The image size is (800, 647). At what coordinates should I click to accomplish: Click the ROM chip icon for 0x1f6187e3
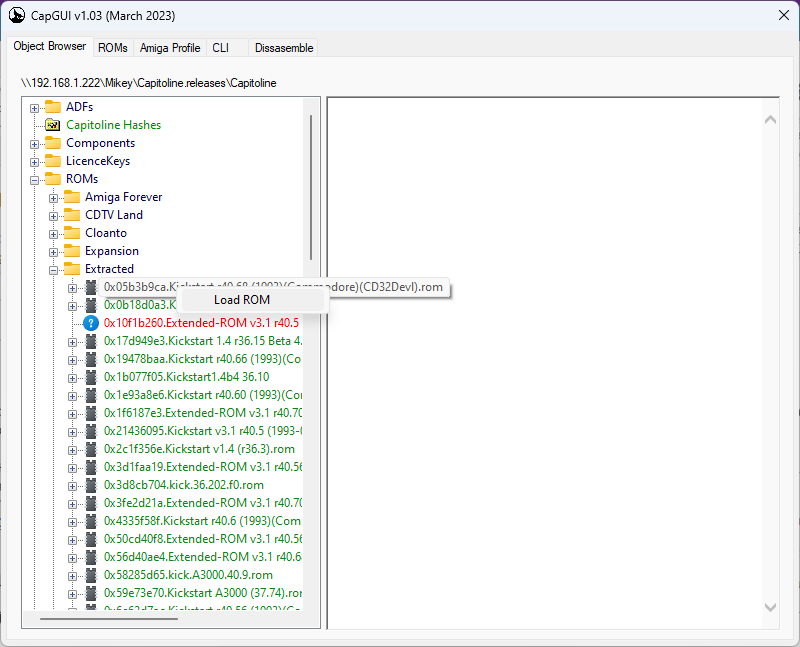[91, 413]
